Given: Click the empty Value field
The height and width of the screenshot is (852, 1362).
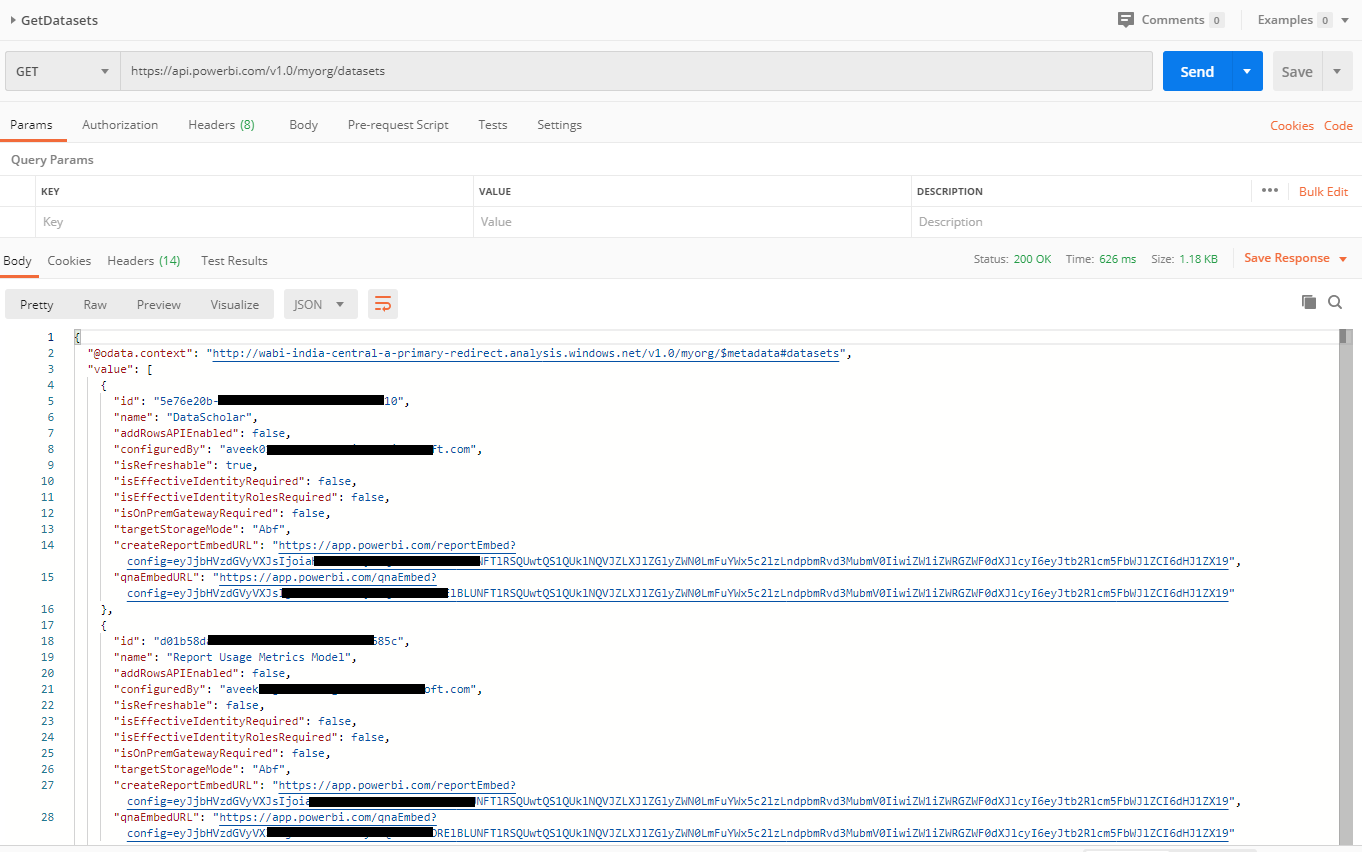Looking at the screenshot, I should (693, 222).
